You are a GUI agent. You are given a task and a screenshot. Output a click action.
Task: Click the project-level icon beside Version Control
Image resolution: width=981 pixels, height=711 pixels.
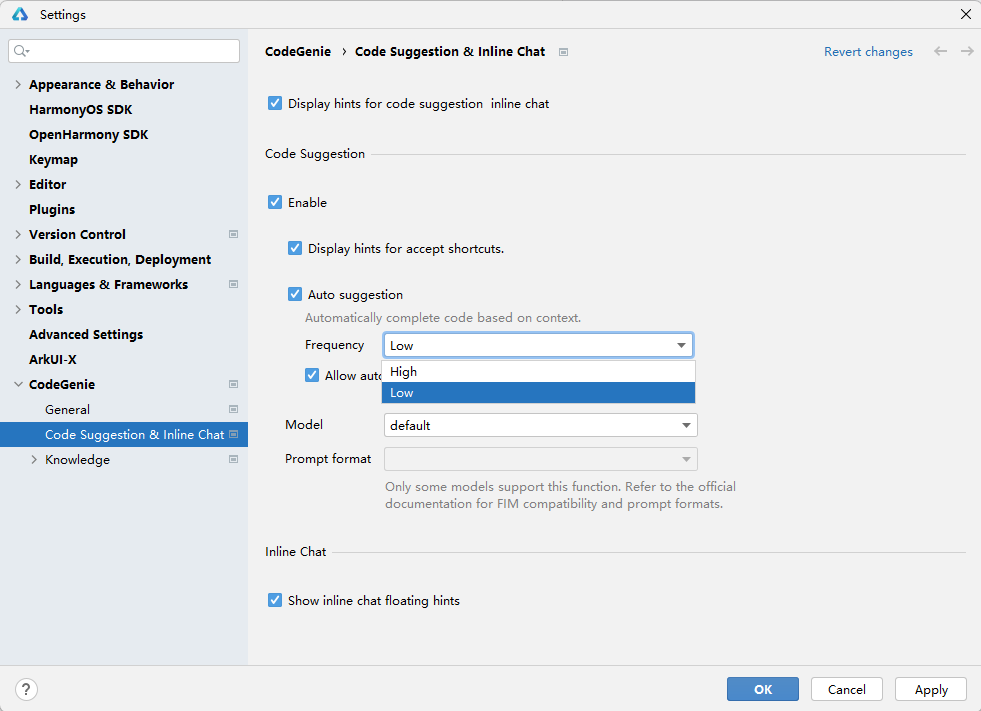pos(233,235)
